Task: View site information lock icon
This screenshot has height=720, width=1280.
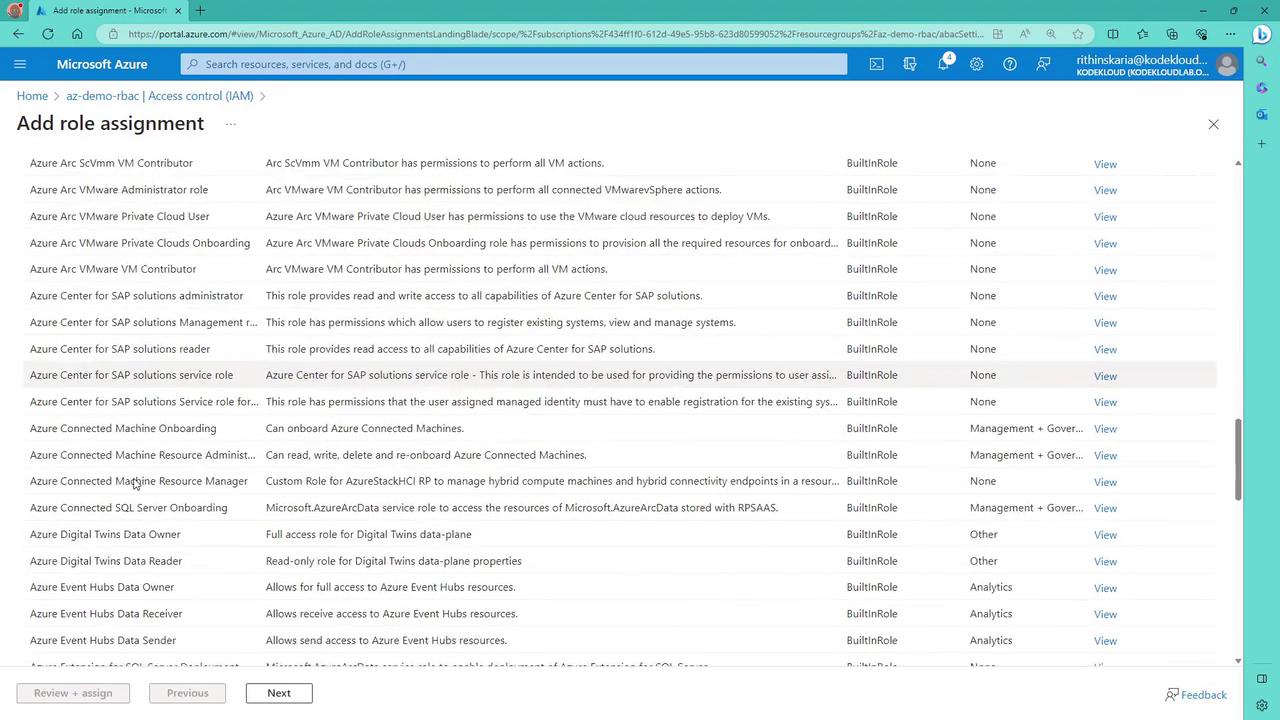Action: [115, 34]
